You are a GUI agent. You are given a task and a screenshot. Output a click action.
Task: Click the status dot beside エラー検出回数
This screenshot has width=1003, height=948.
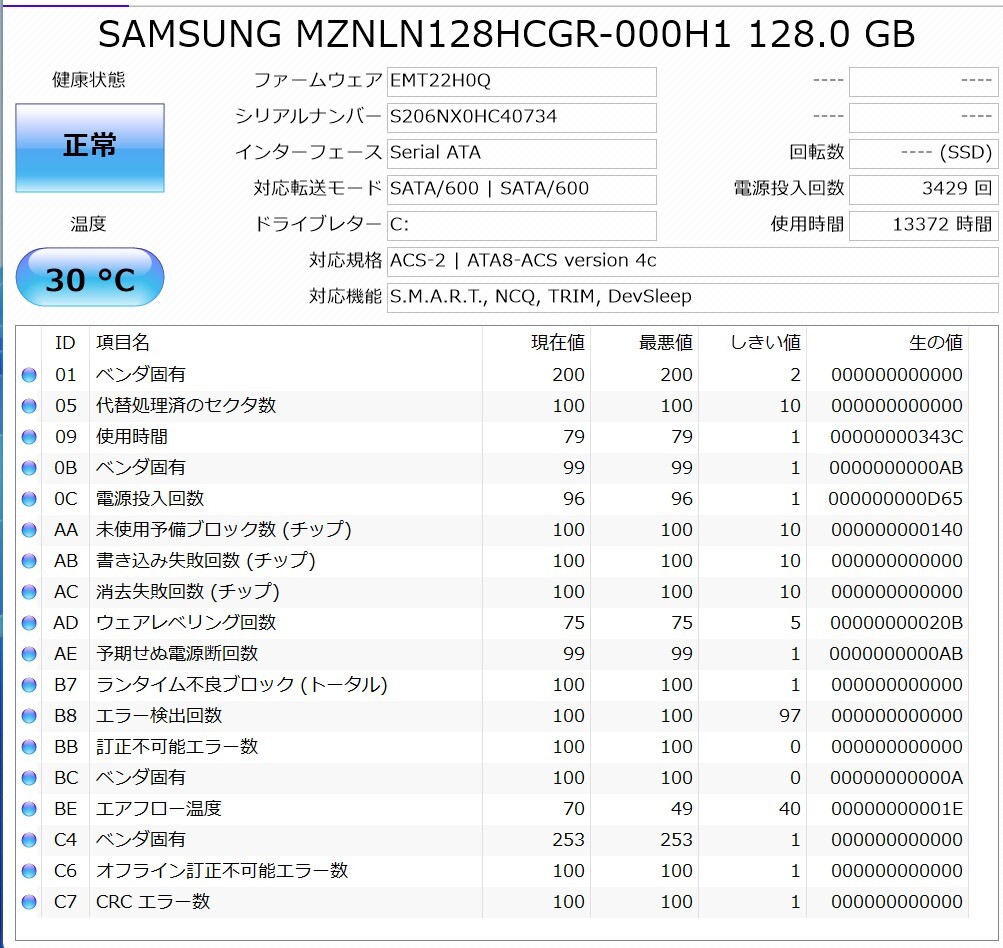(x=29, y=716)
